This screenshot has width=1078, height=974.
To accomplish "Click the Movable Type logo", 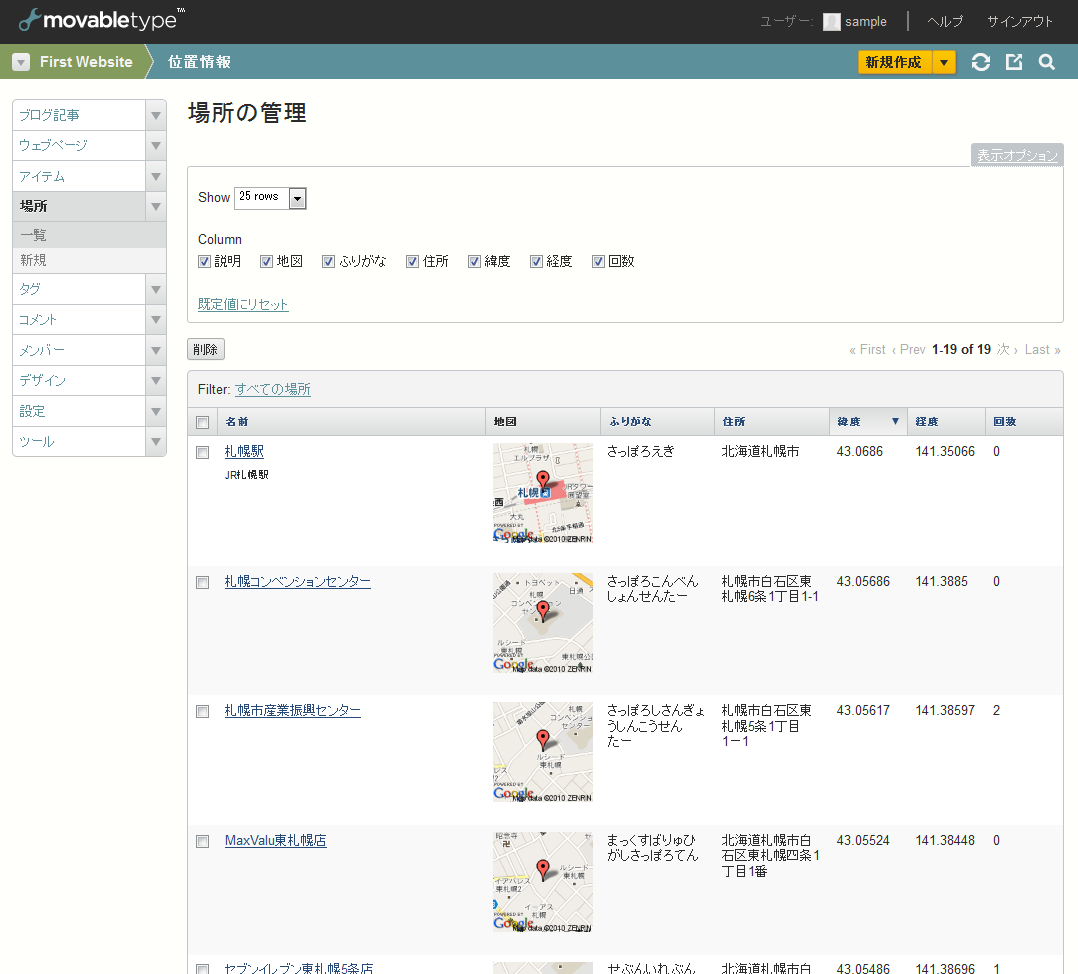I will coord(102,19).
